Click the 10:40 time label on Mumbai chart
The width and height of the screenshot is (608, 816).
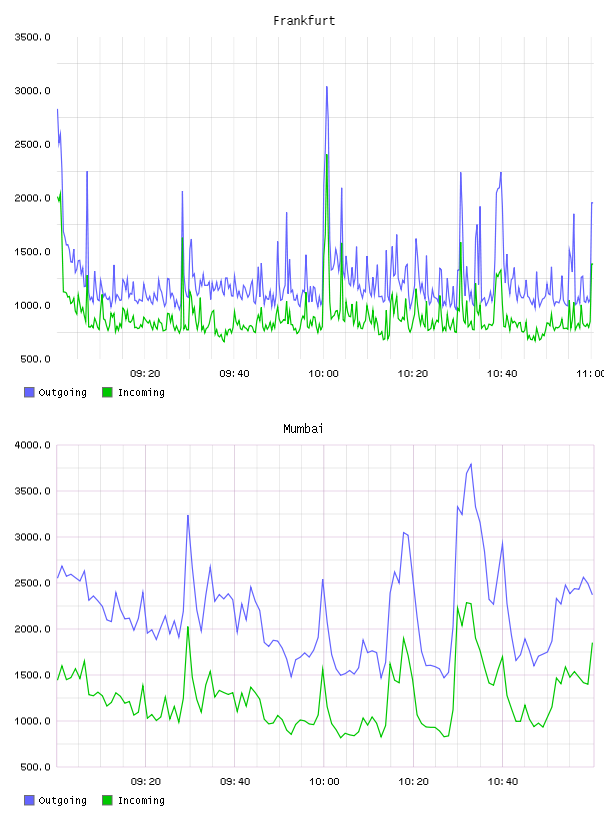502,782
